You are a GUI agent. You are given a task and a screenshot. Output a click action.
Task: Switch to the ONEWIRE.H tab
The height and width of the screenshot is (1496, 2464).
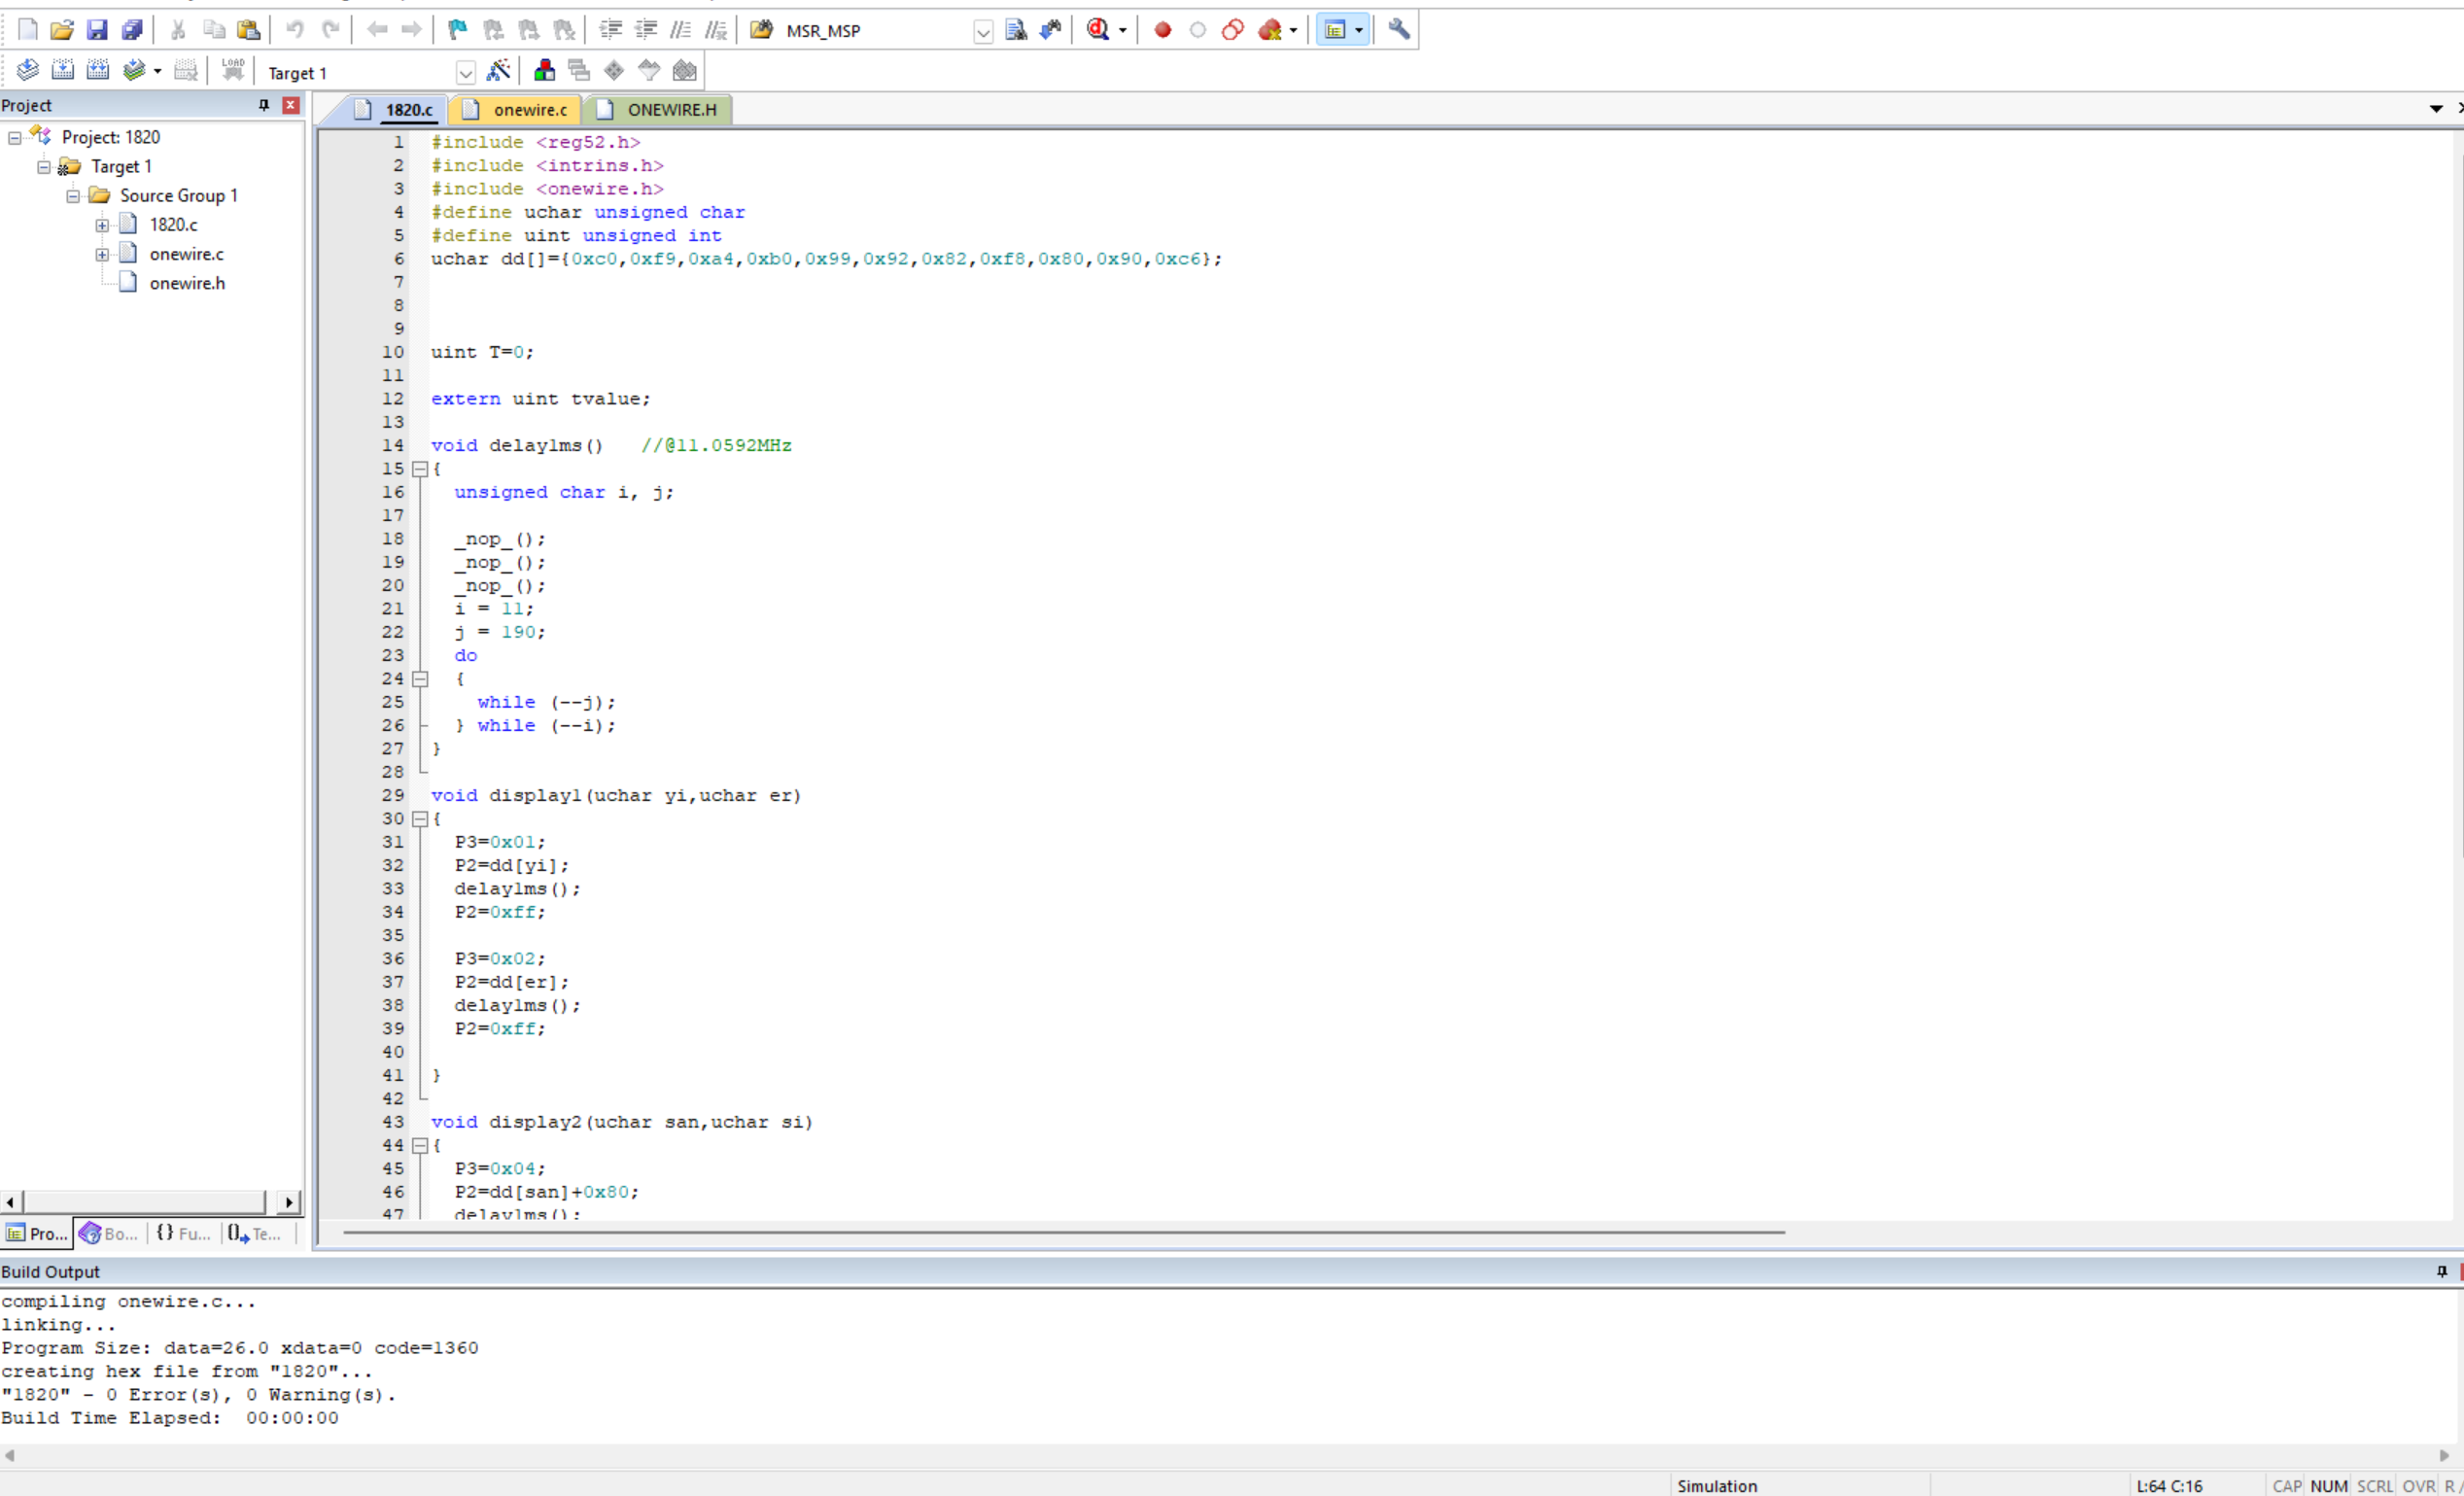670,110
